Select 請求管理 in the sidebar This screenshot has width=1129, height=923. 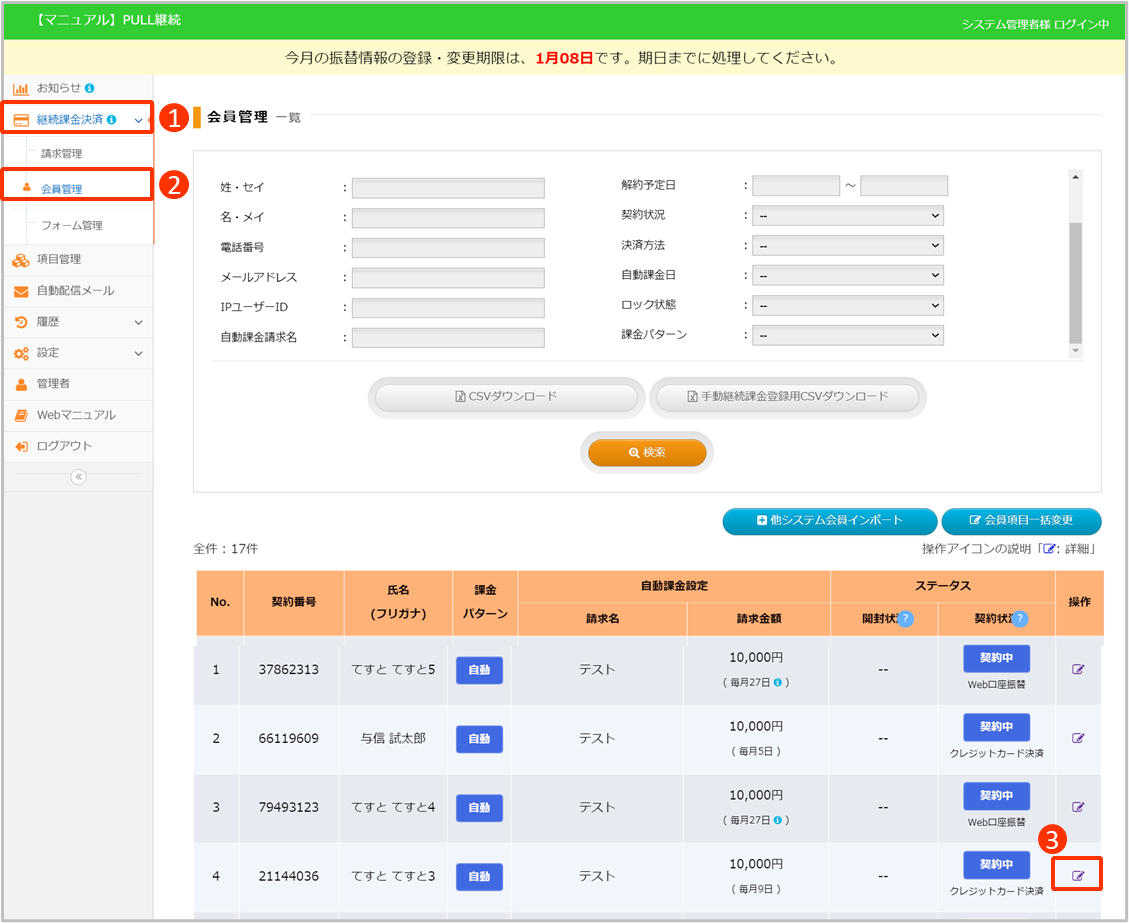point(62,154)
